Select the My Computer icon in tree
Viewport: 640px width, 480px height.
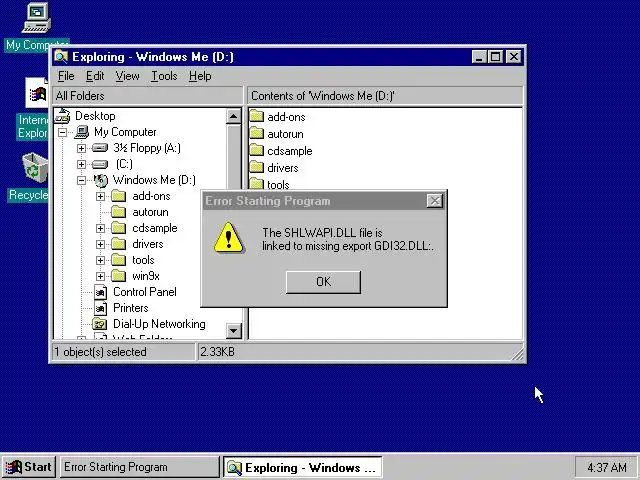pos(82,132)
